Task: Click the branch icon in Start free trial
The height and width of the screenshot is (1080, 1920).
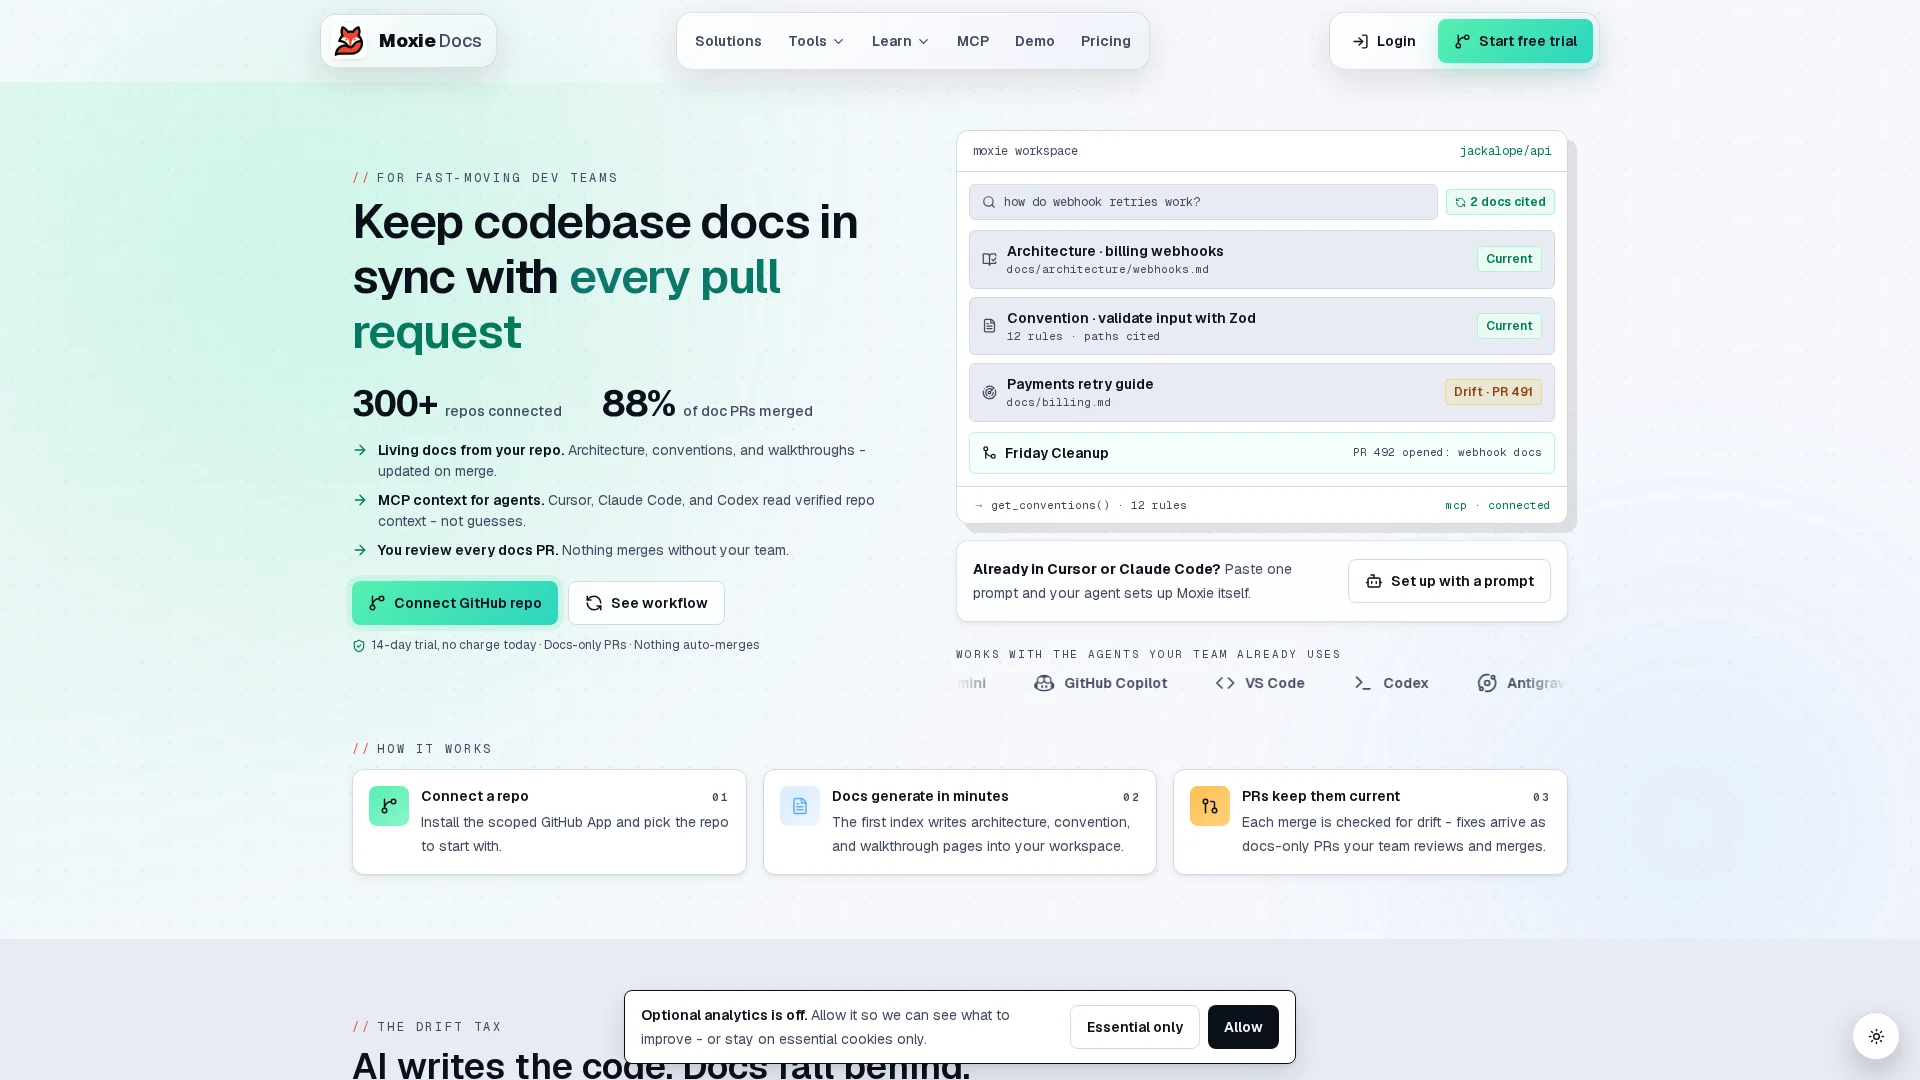Action: pyautogui.click(x=1462, y=41)
